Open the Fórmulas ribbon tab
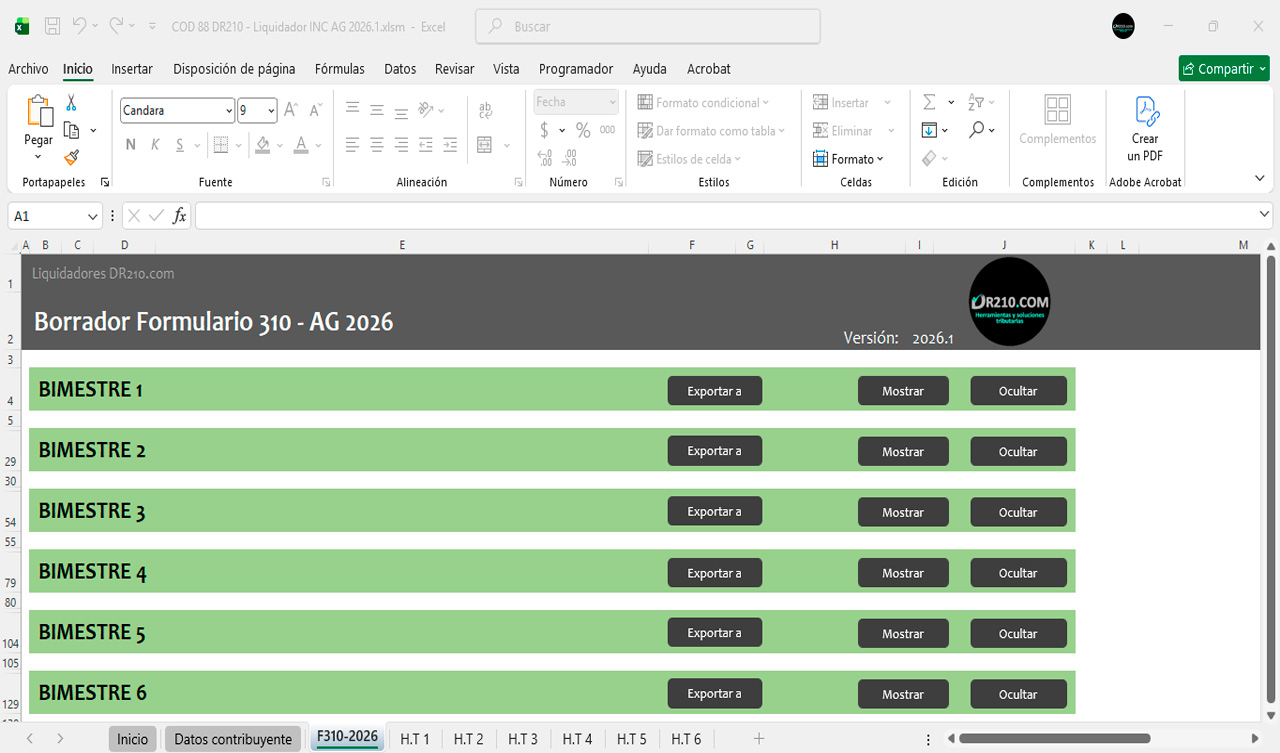 tap(339, 69)
